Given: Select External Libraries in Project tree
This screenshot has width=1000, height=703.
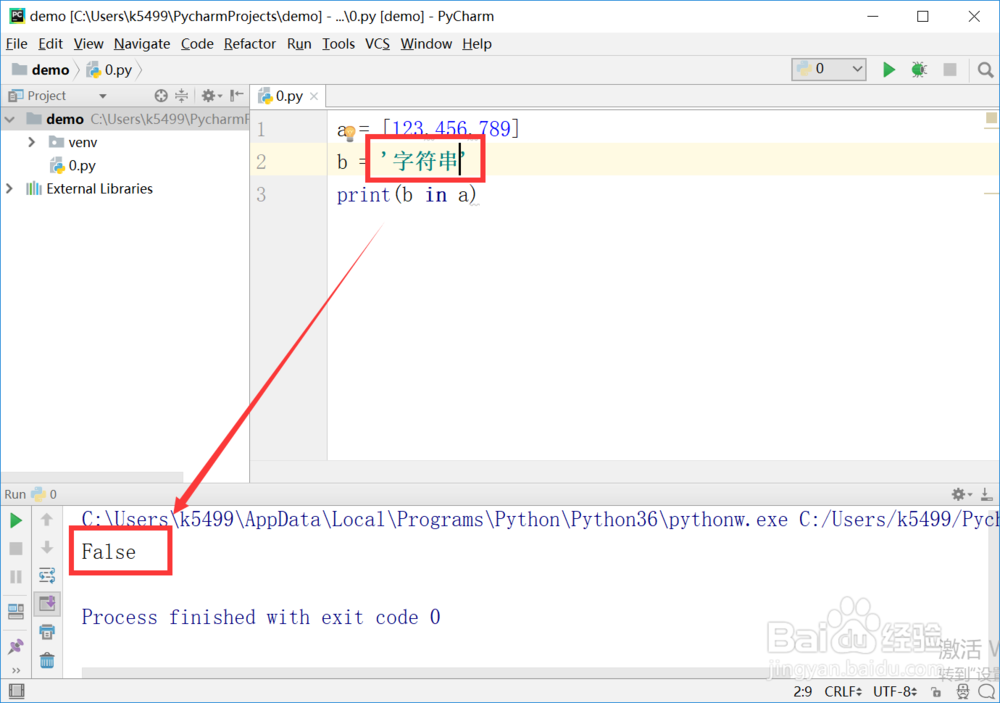Looking at the screenshot, I should [99, 189].
